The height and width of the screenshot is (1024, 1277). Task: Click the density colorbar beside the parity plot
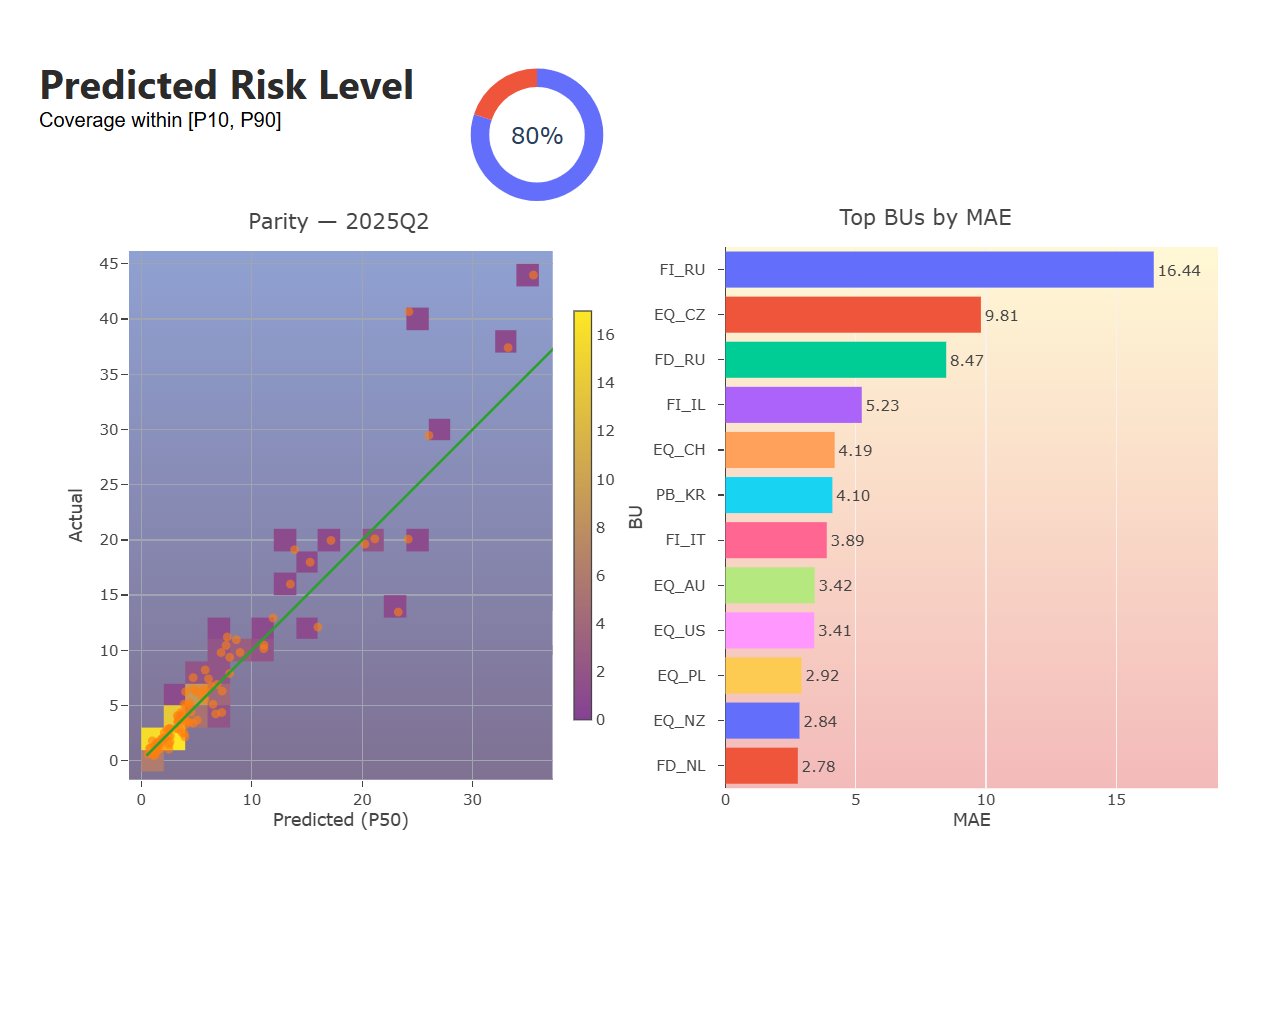pos(582,515)
